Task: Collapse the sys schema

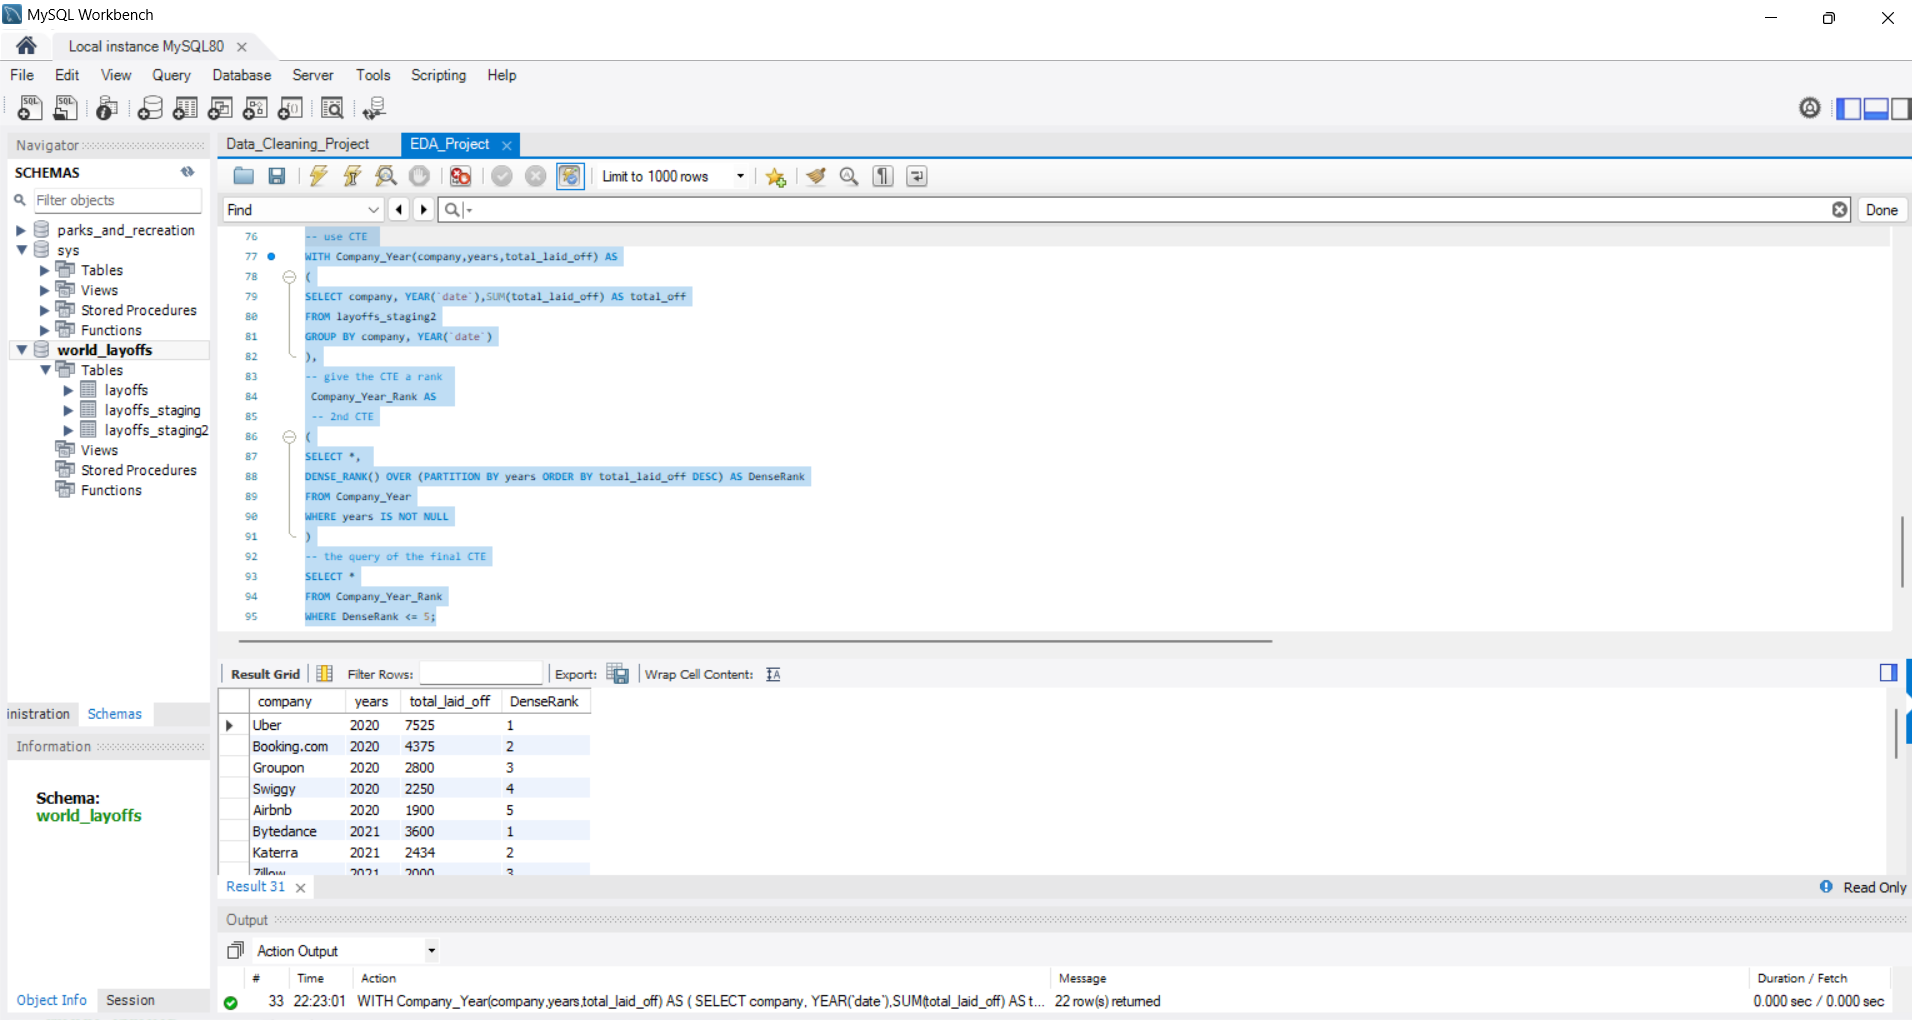Action: point(21,250)
